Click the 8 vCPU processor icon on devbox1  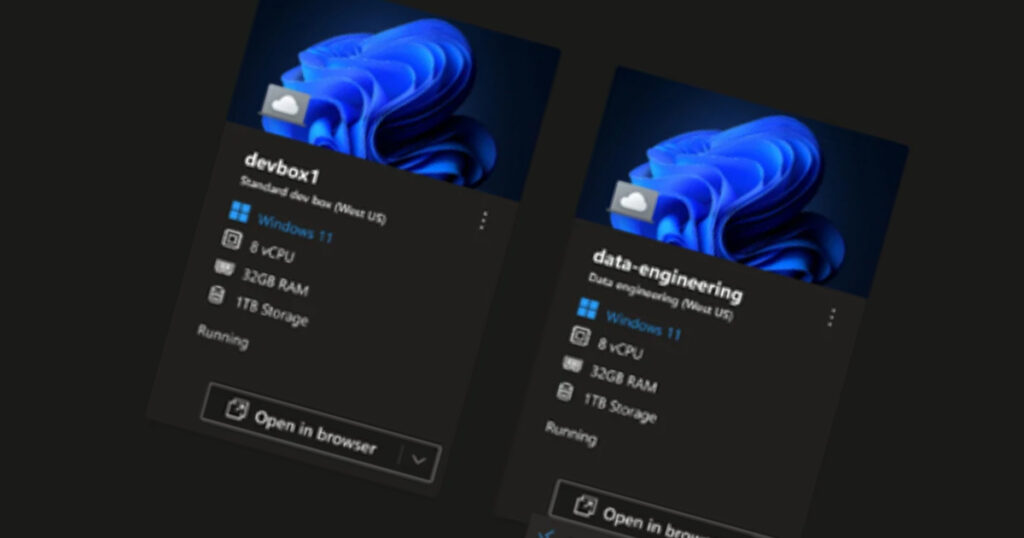(231, 239)
